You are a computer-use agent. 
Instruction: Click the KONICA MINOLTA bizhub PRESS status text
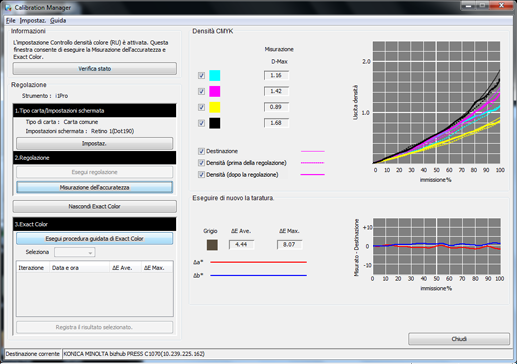pos(134,354)
